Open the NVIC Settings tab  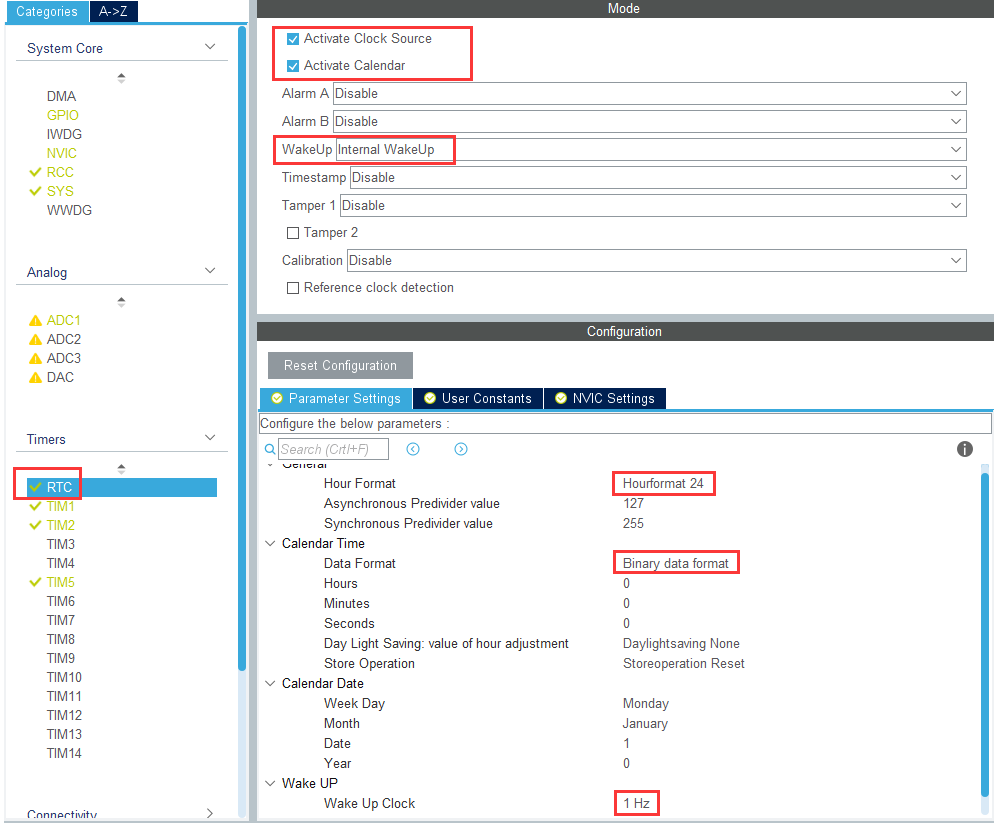(x=605, y=398)
